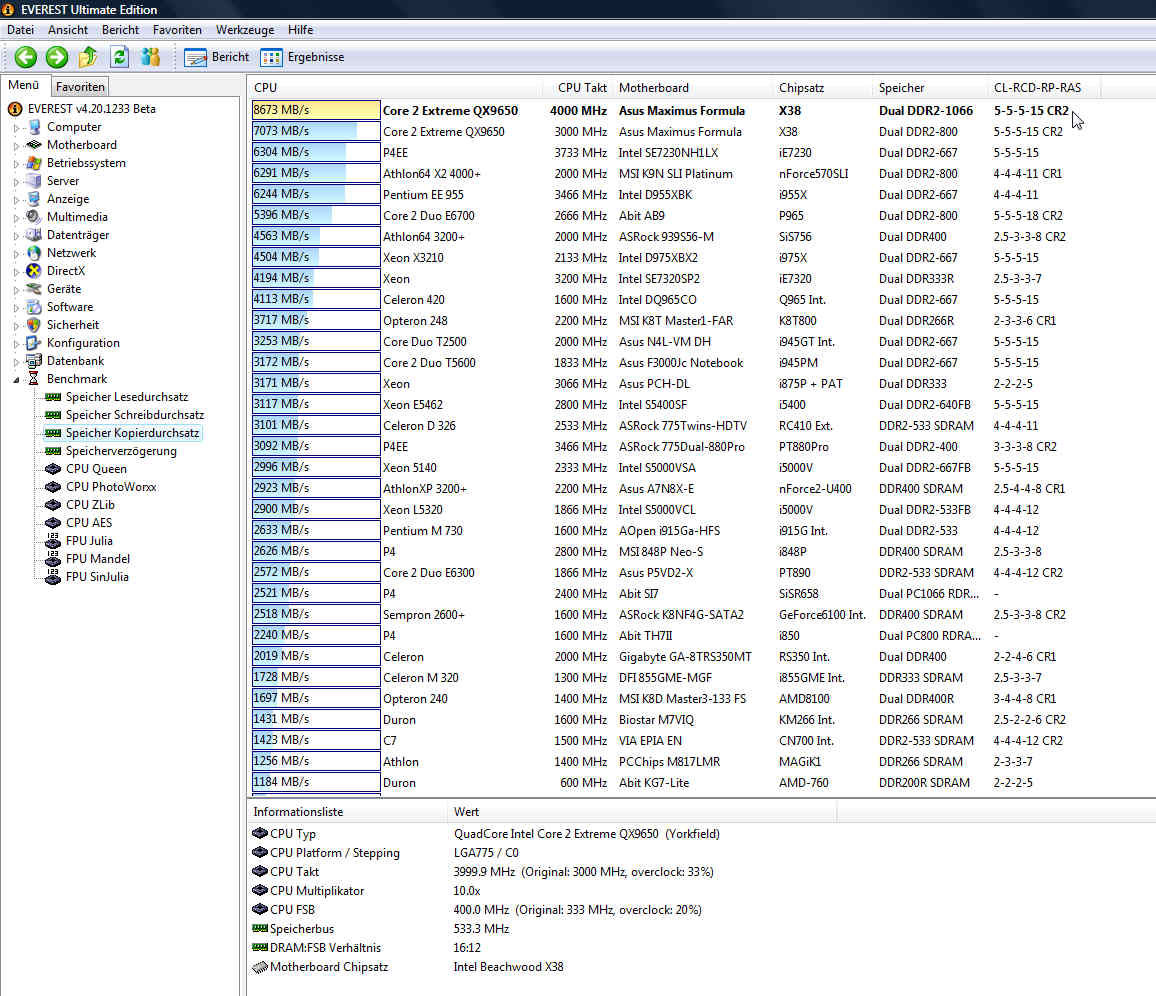The width and height of the screenshot is (1156, 996).
Task: Click the 6304 MB/s result bar
Action: pyautogui.click(x=316, y=152)
